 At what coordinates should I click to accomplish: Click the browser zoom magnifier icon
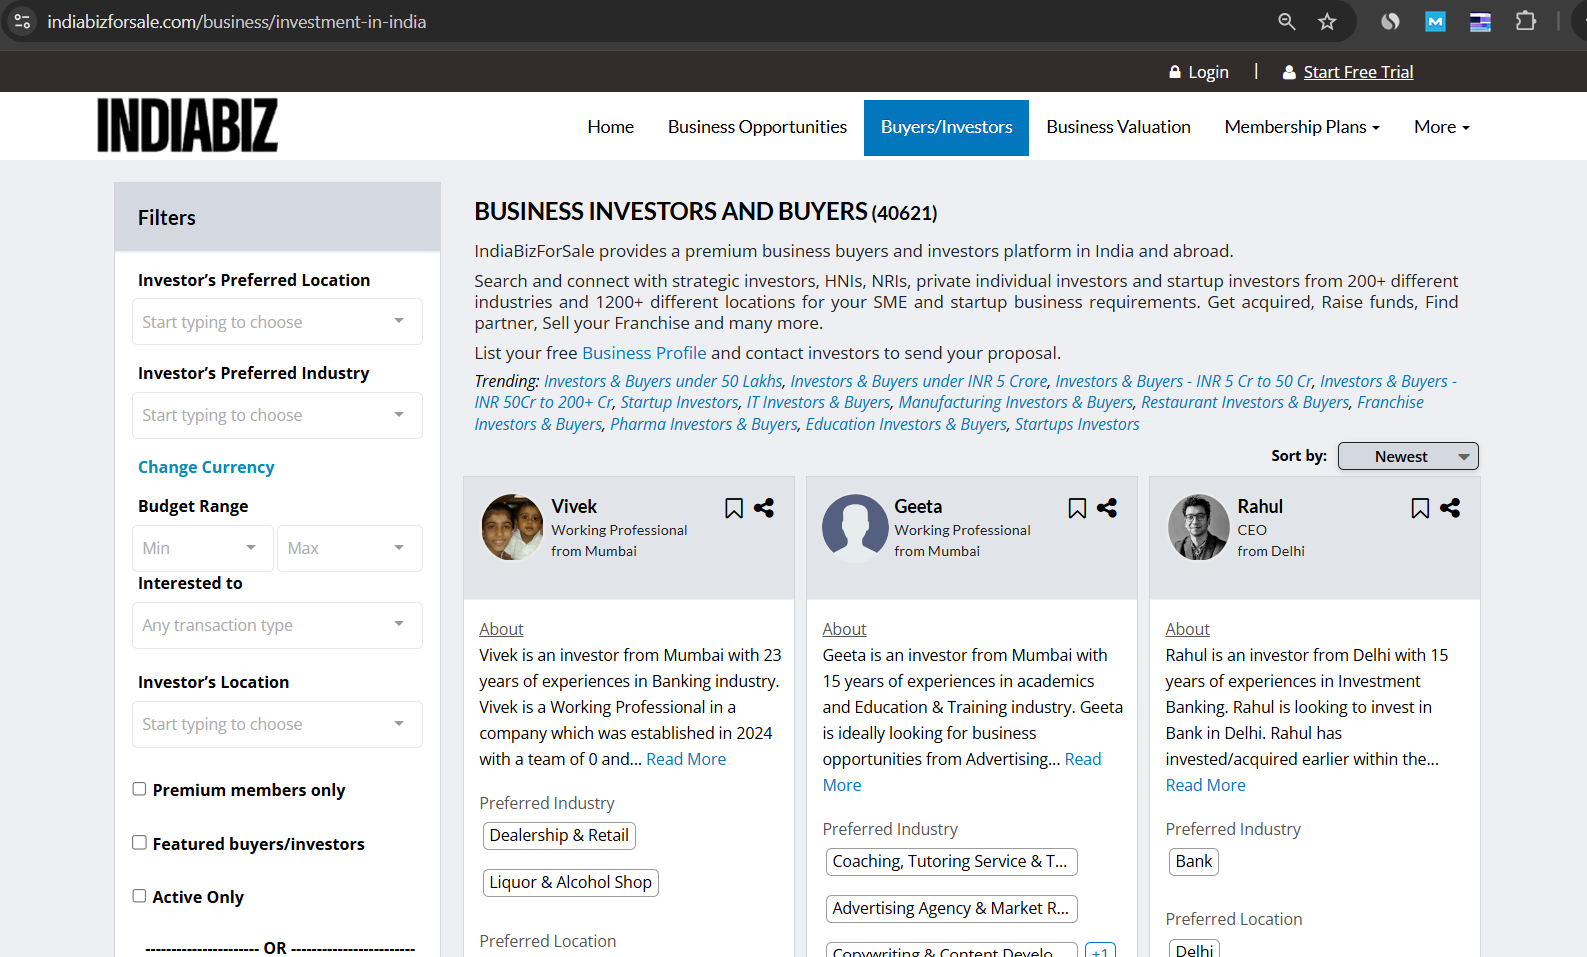[x=1287, y=21]
